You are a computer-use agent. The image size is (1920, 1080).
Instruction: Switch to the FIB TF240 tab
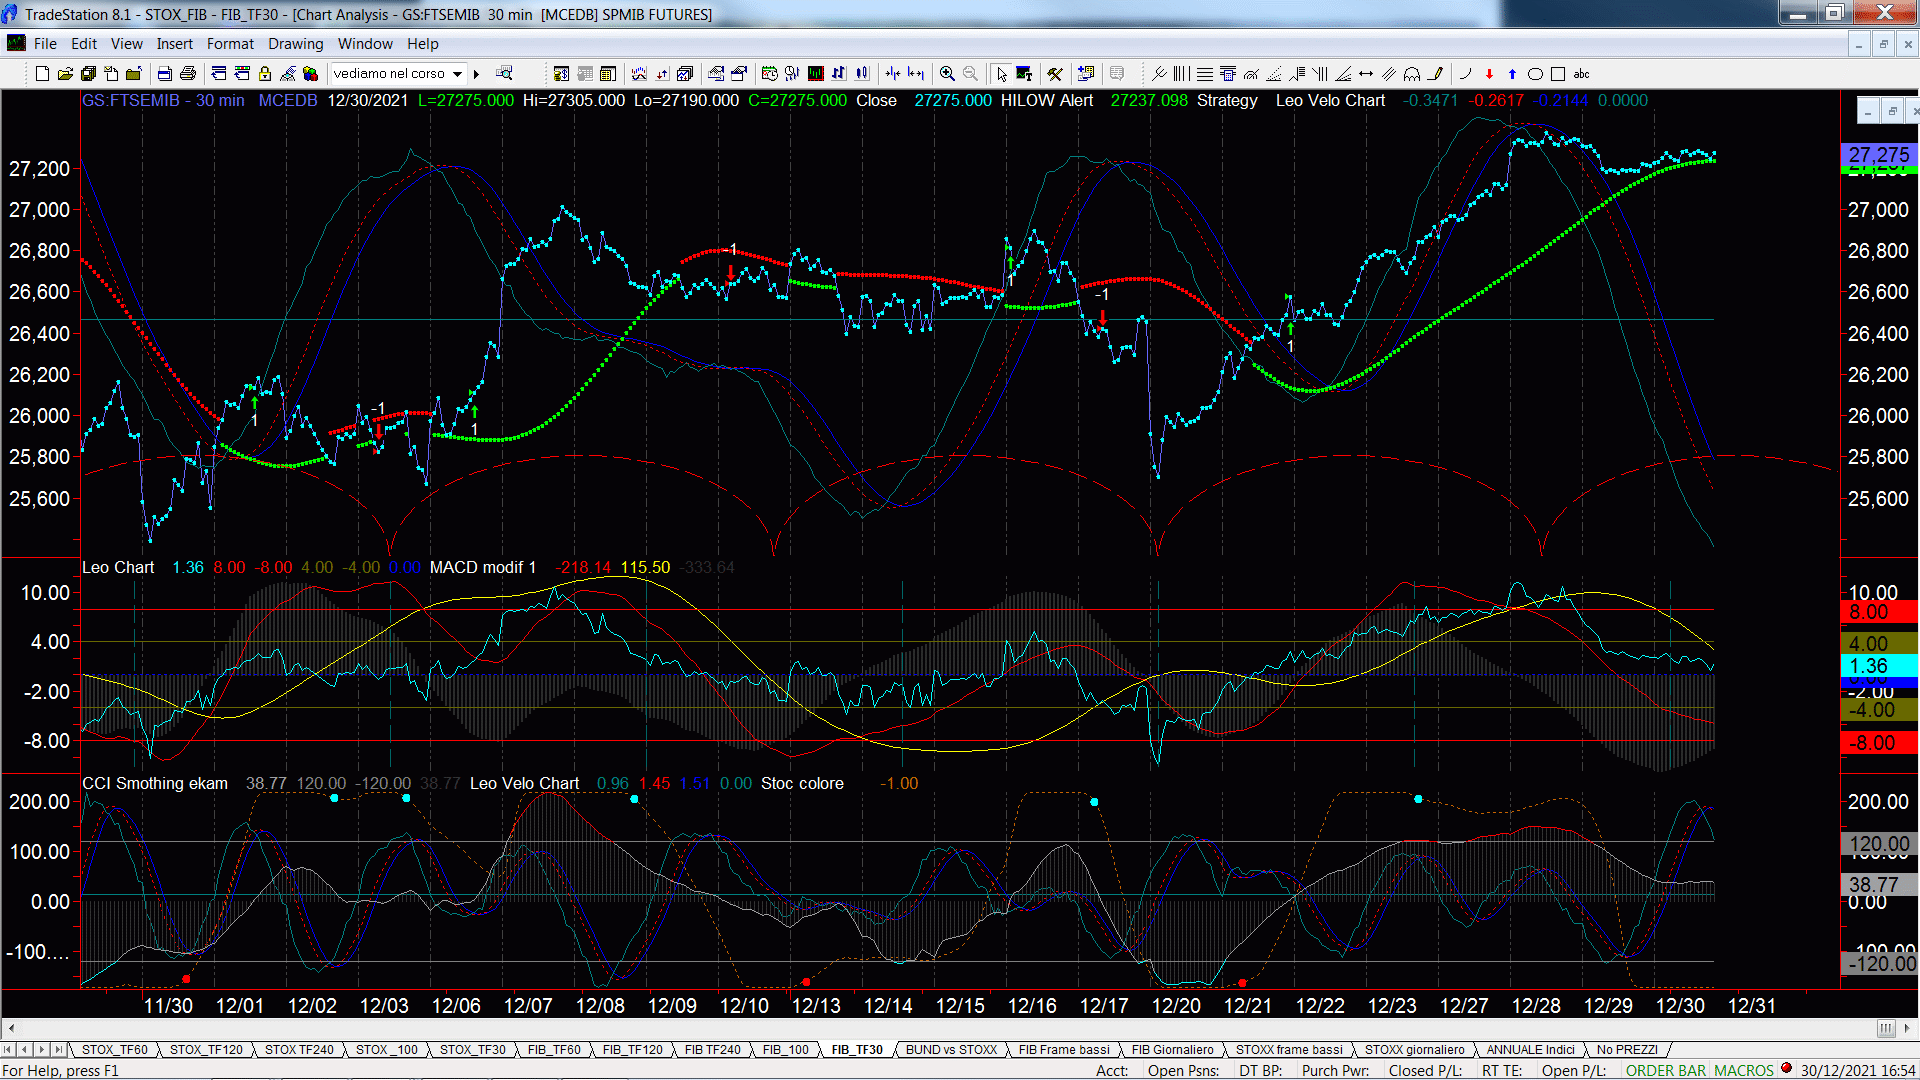(713, 1049)
